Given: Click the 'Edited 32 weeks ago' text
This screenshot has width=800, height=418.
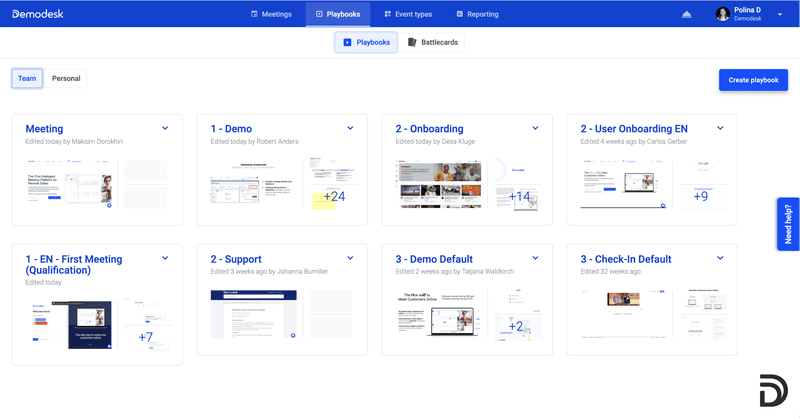Looking at the screenshot, I should click(x=610, y=272).
